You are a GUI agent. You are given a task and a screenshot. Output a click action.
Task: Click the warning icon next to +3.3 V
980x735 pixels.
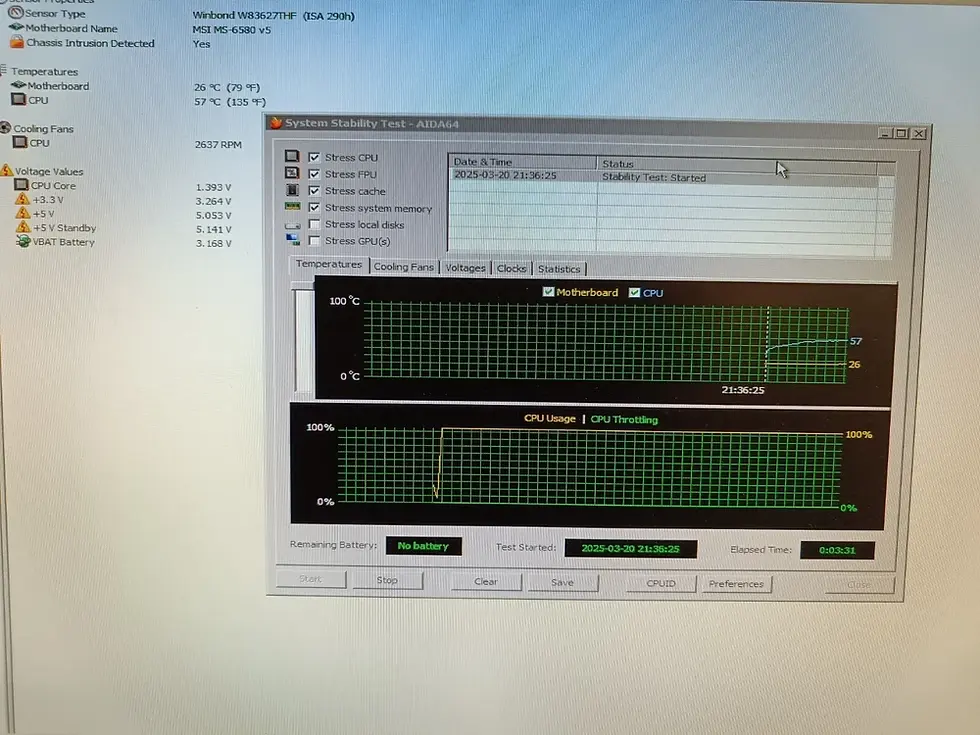coord(22,199)
